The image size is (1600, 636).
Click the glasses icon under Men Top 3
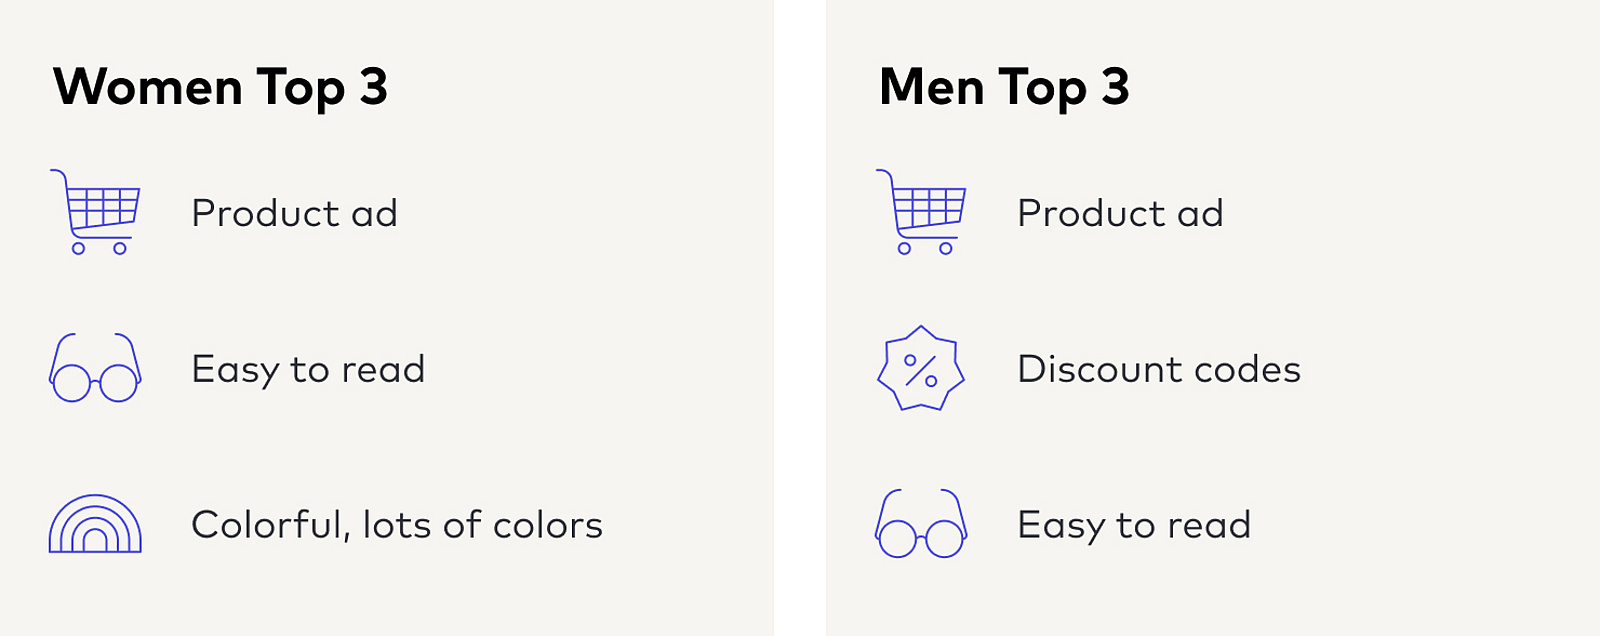tap(921, 524)
